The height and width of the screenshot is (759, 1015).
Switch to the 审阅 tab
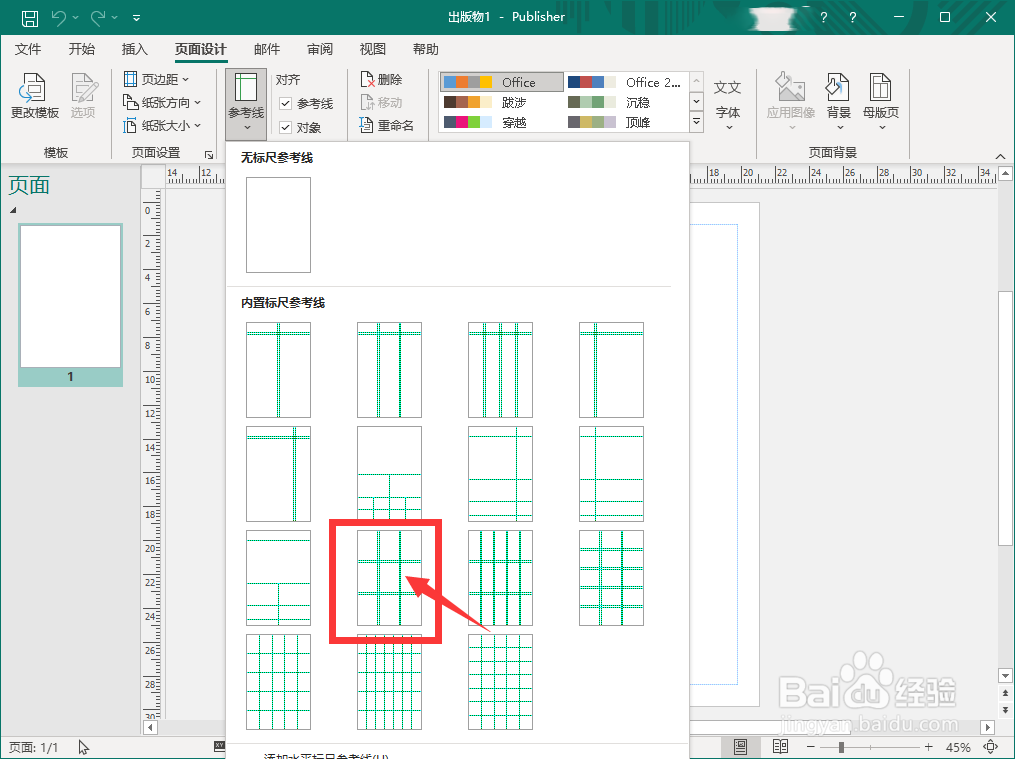(x=320, y=49)
